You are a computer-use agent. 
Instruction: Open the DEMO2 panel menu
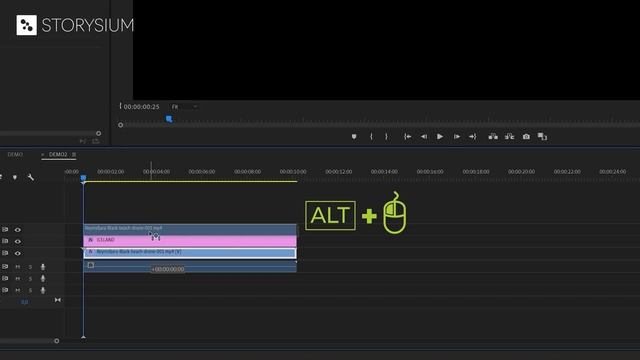74,154
